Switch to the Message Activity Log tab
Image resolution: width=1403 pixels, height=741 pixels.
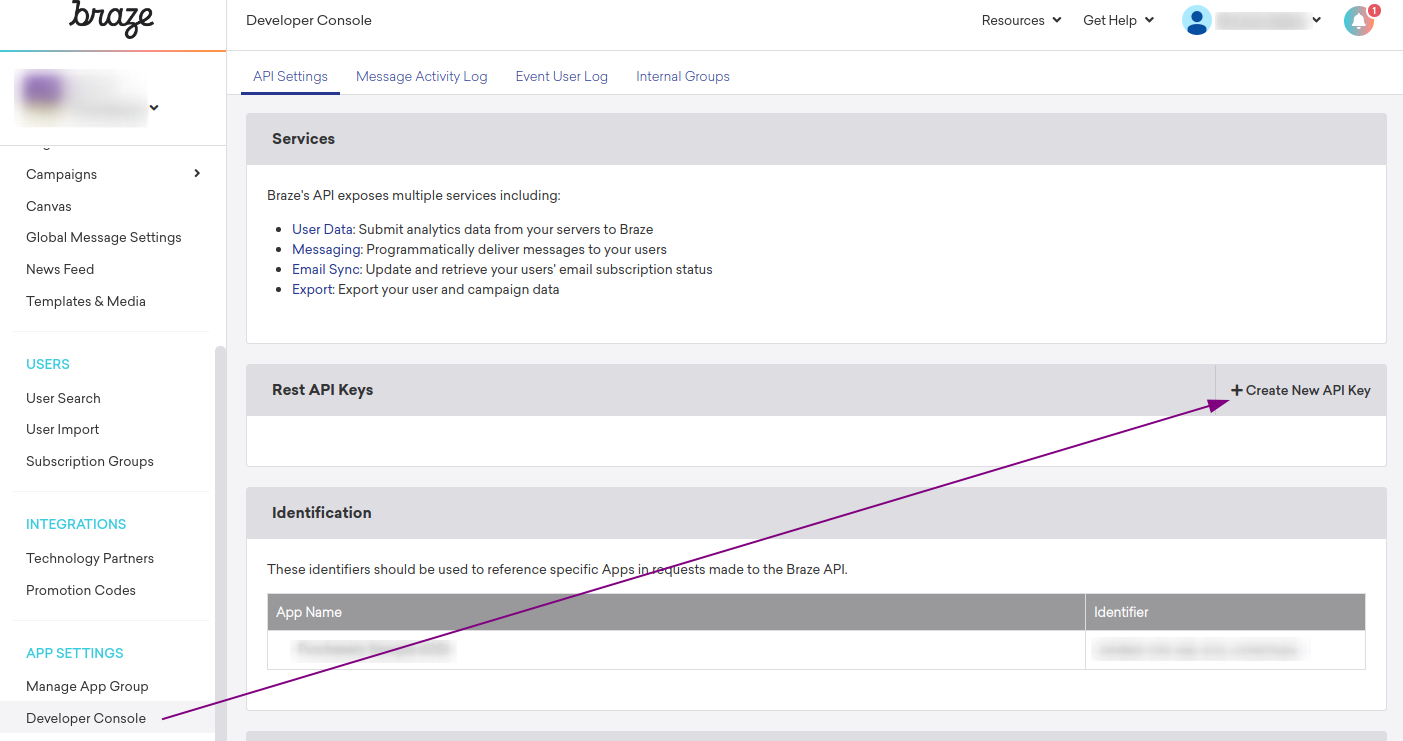coord(421,76)
